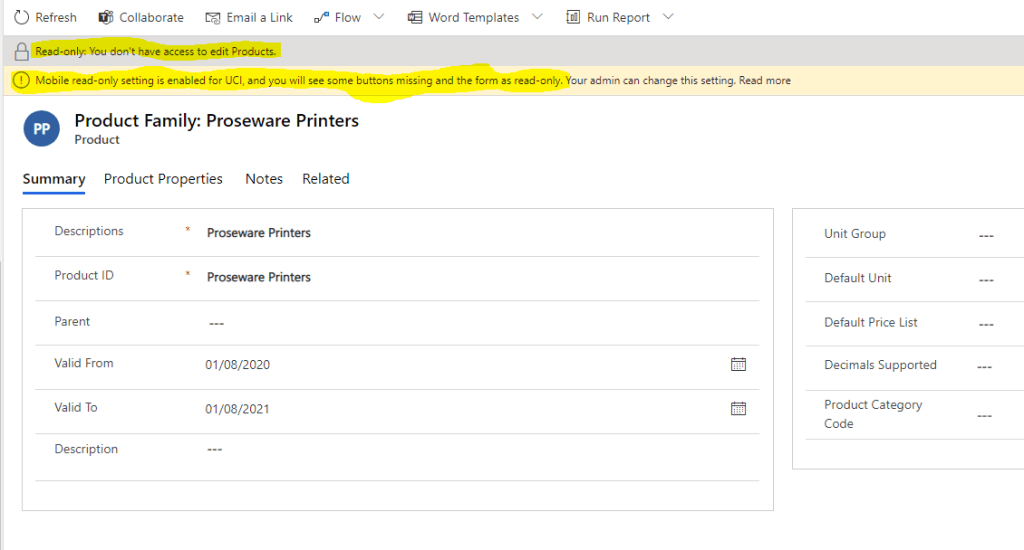
Task: Click the PP product avatar circle
Action: click(42, 129)
